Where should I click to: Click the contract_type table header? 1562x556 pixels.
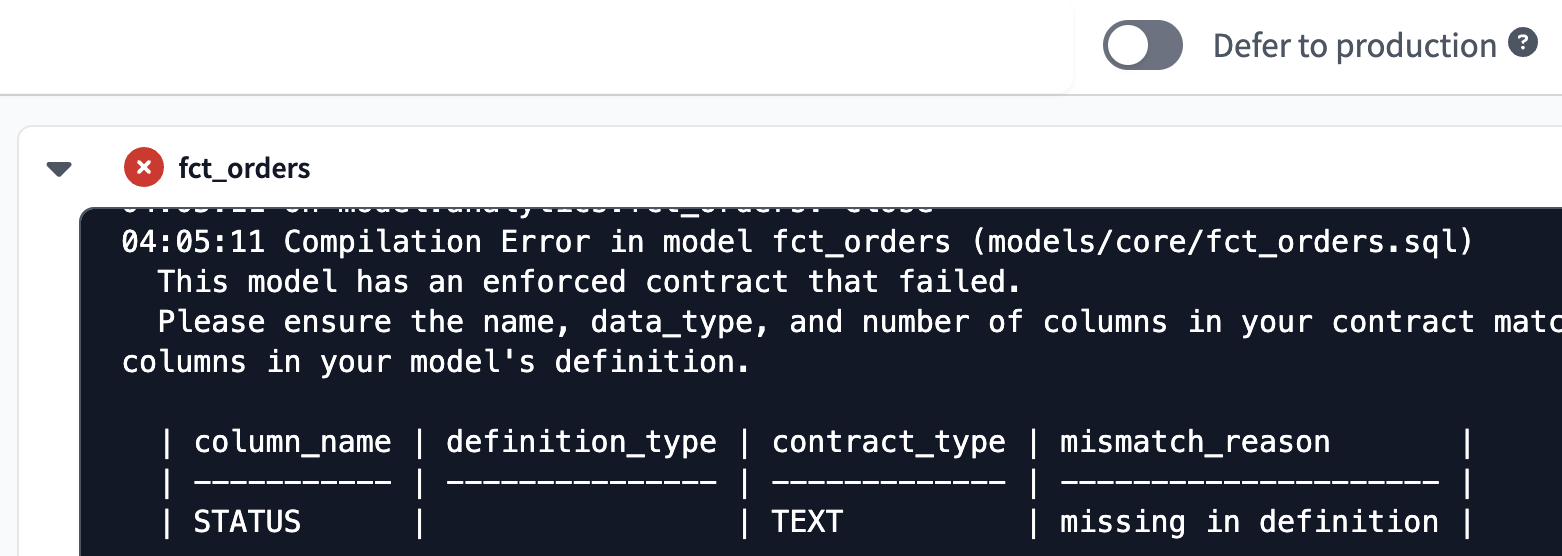(888, 442)
